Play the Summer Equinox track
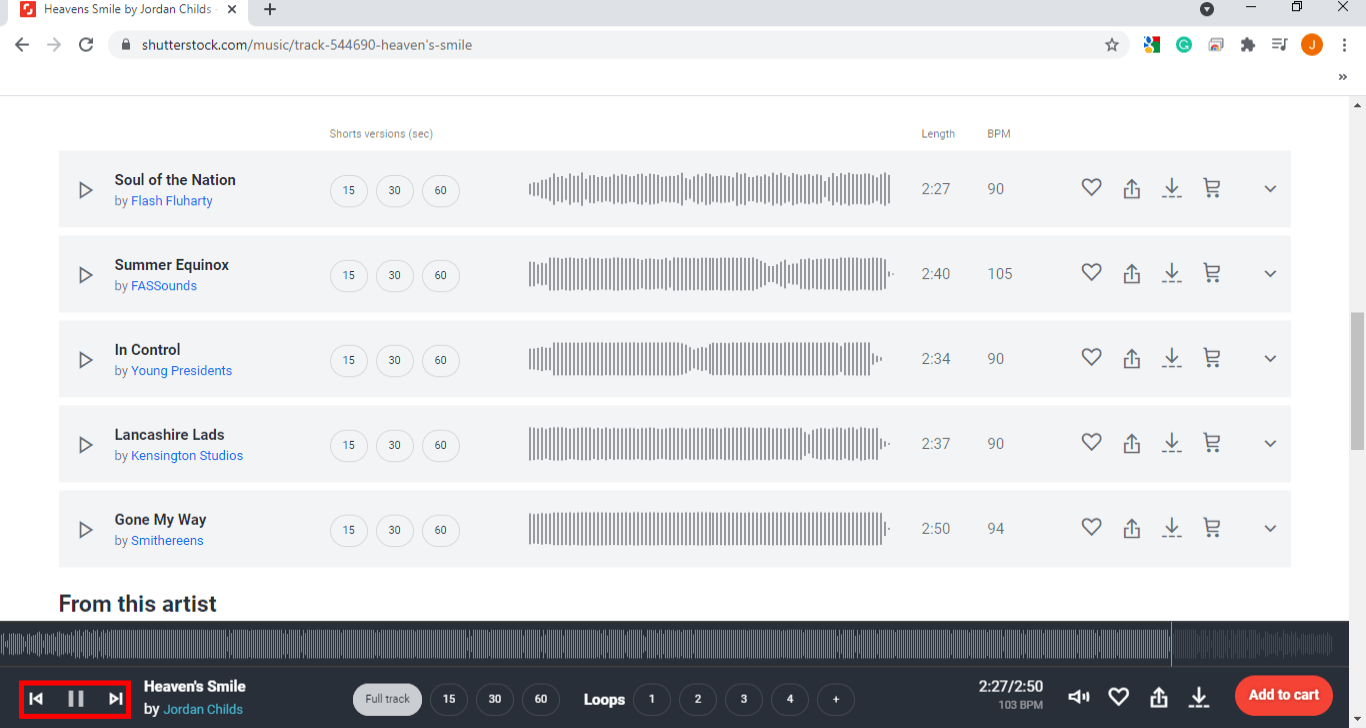The image size is (1366, 728). point(86,275)
